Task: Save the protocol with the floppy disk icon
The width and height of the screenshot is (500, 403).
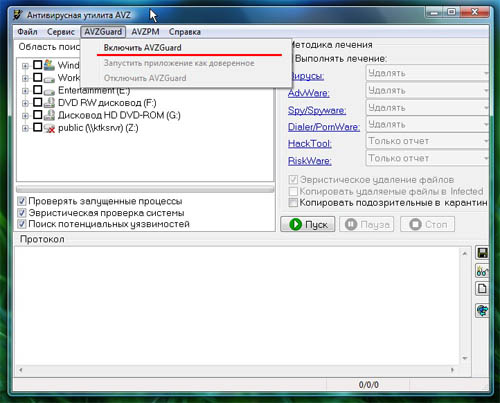Action: click(x=482, y=253)
